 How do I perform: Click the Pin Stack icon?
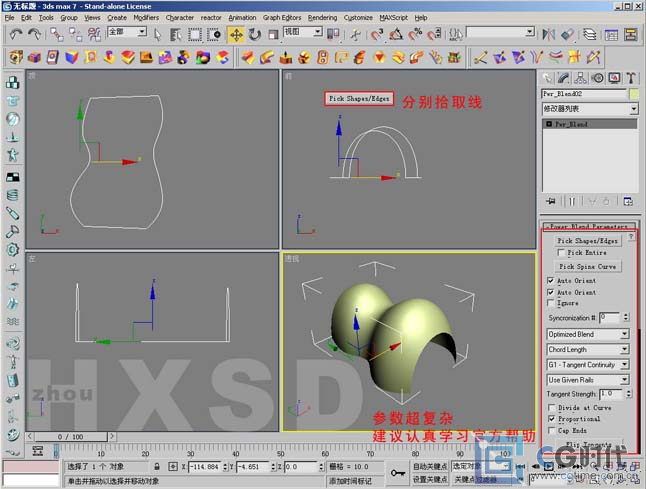(x=551, y=201)
